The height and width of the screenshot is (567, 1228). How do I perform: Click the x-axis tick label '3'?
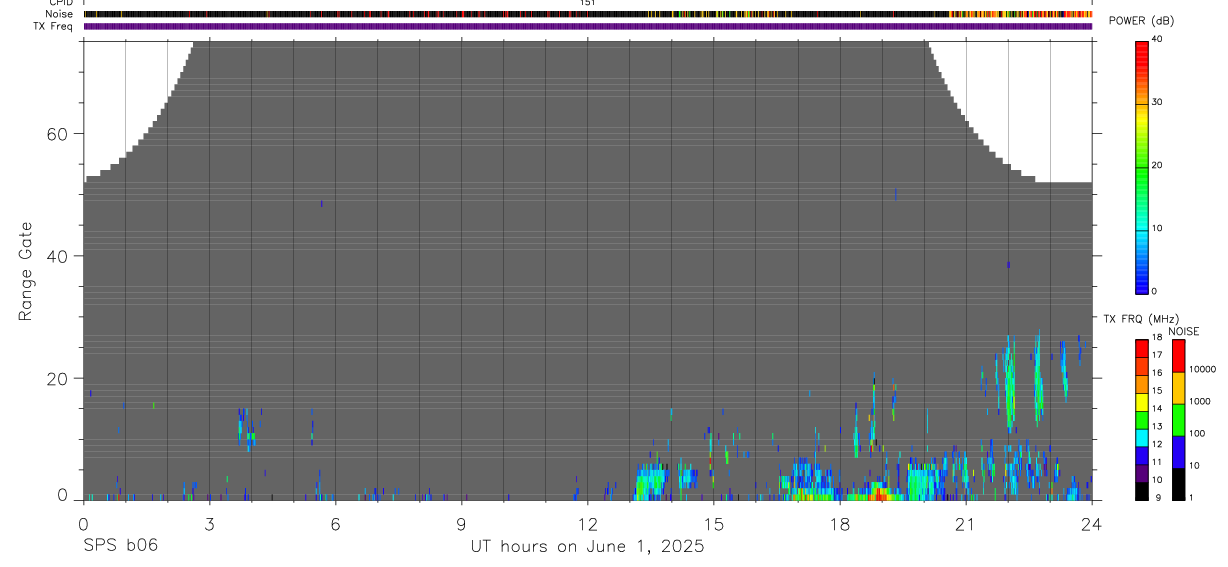tap(209, 524)
